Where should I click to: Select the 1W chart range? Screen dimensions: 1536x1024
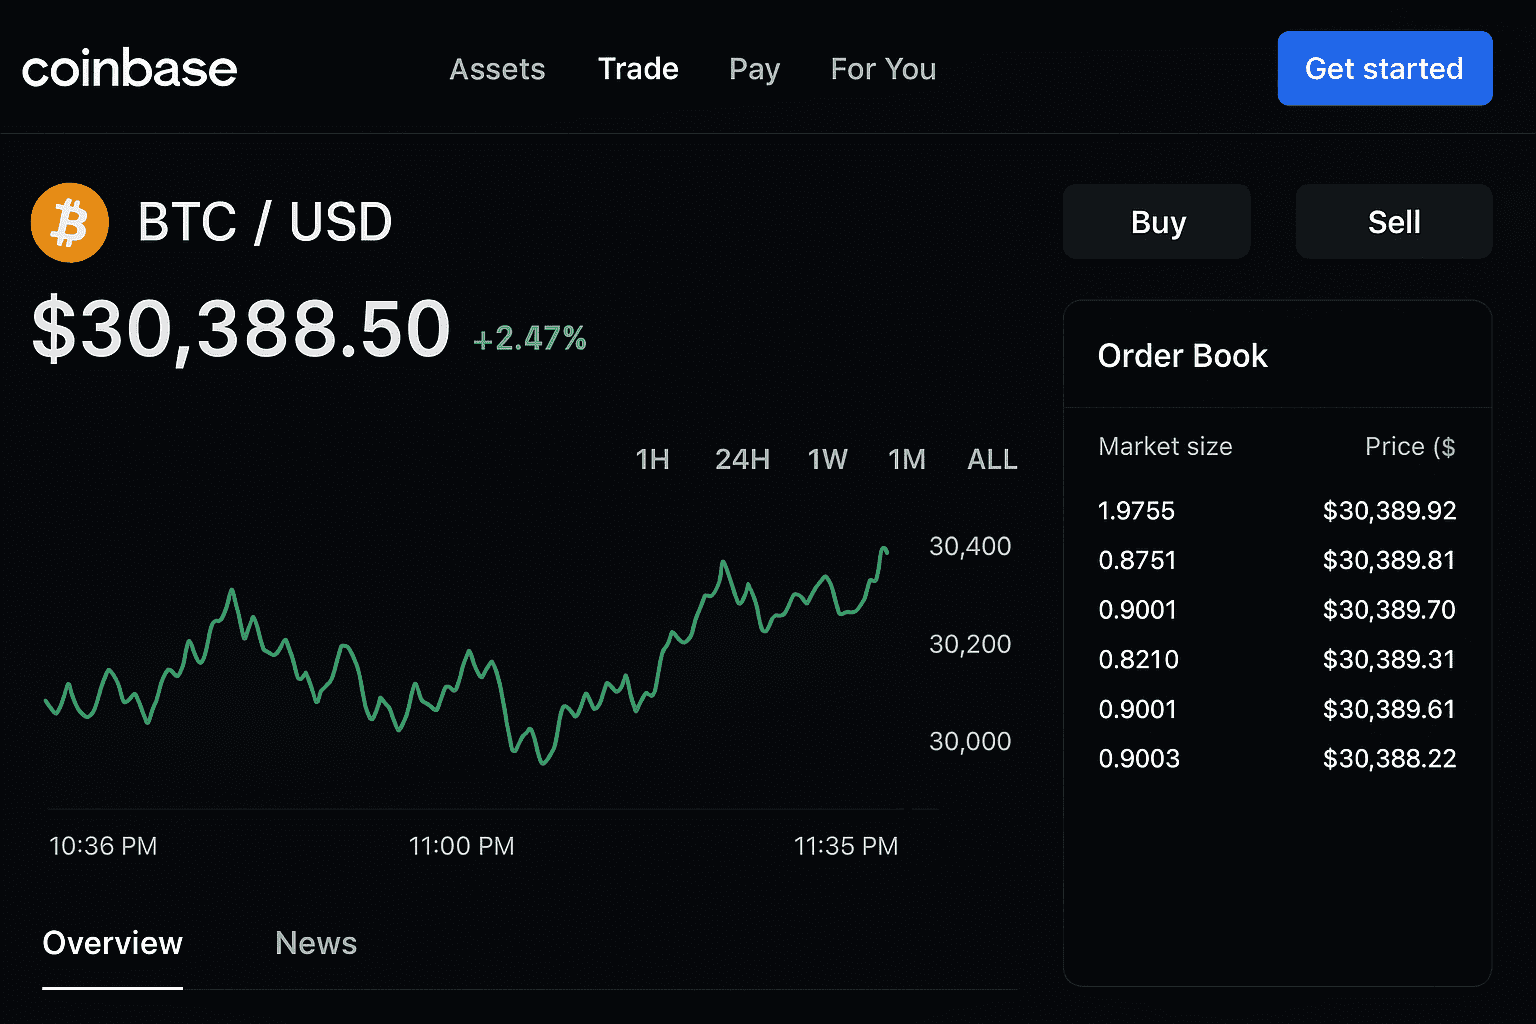[x=827, y=459]
